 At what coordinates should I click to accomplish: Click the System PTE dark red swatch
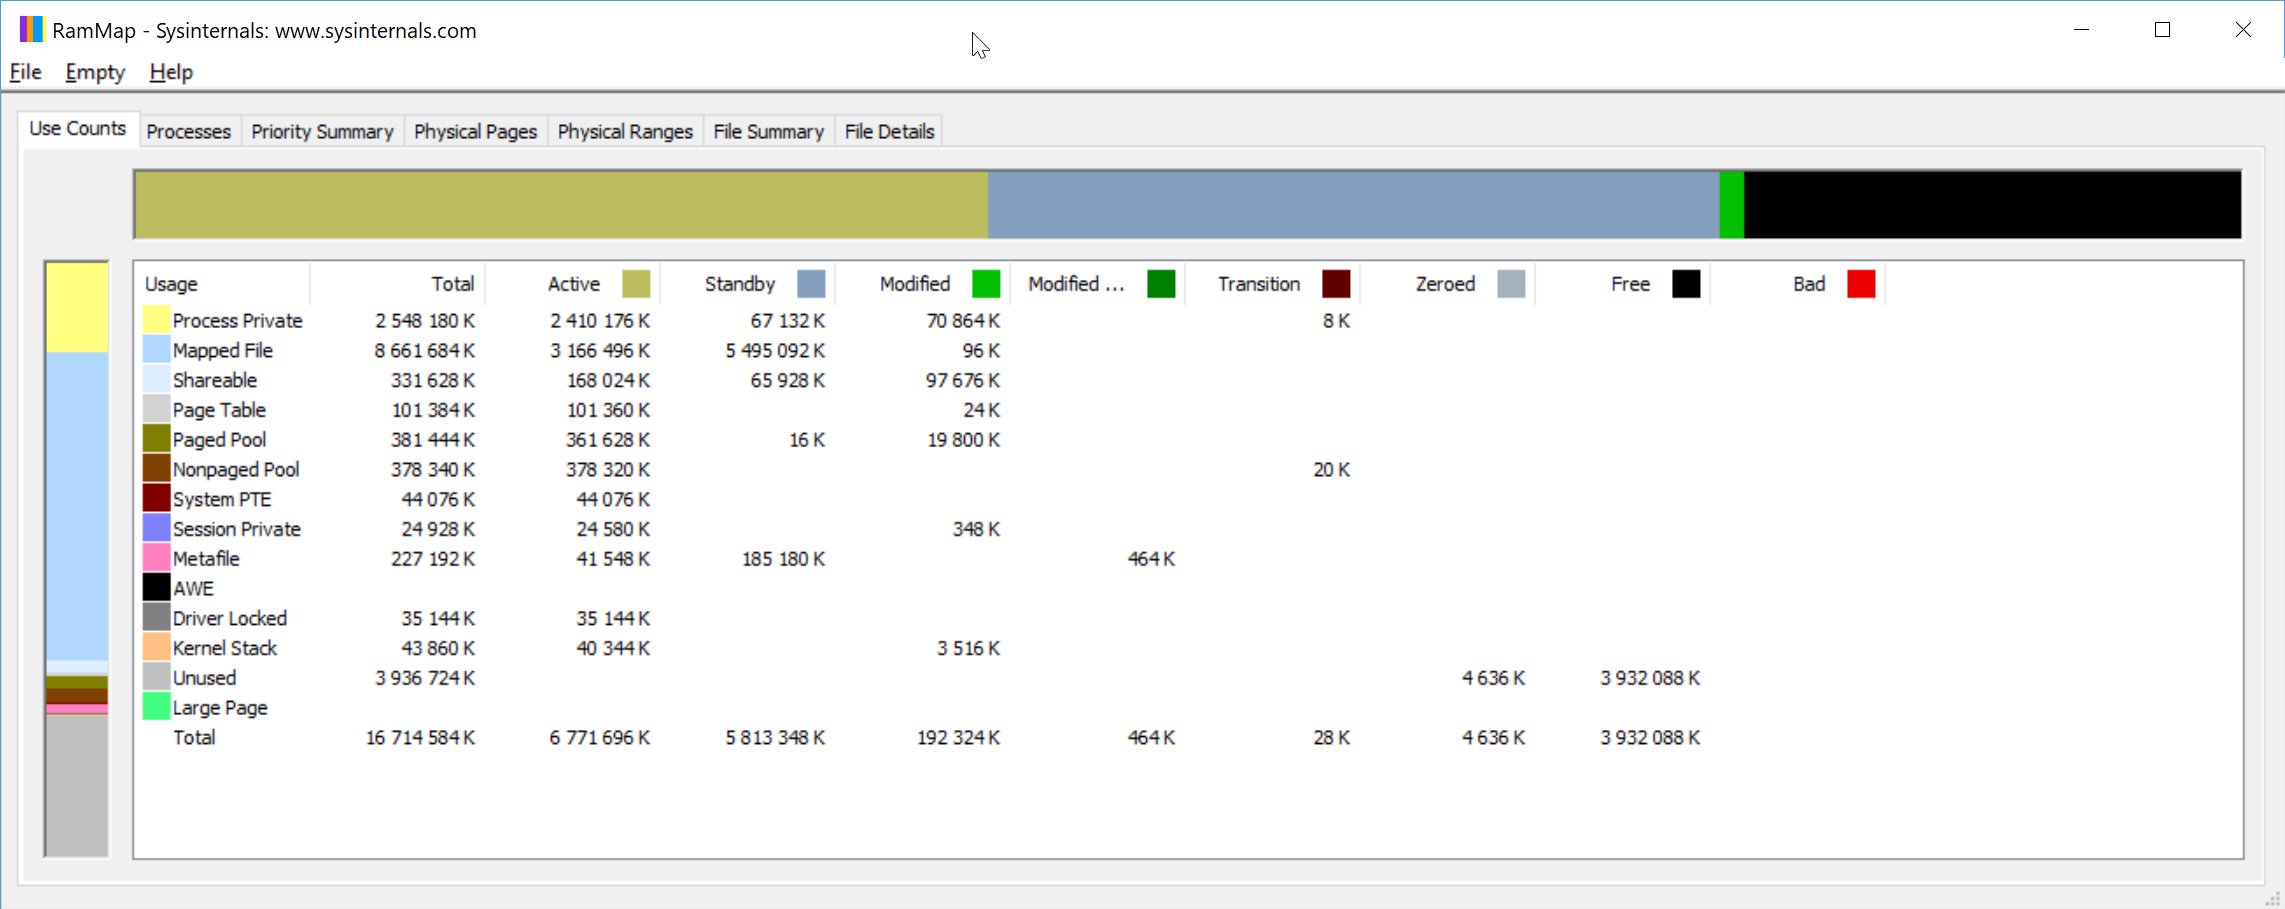[156, 499]
